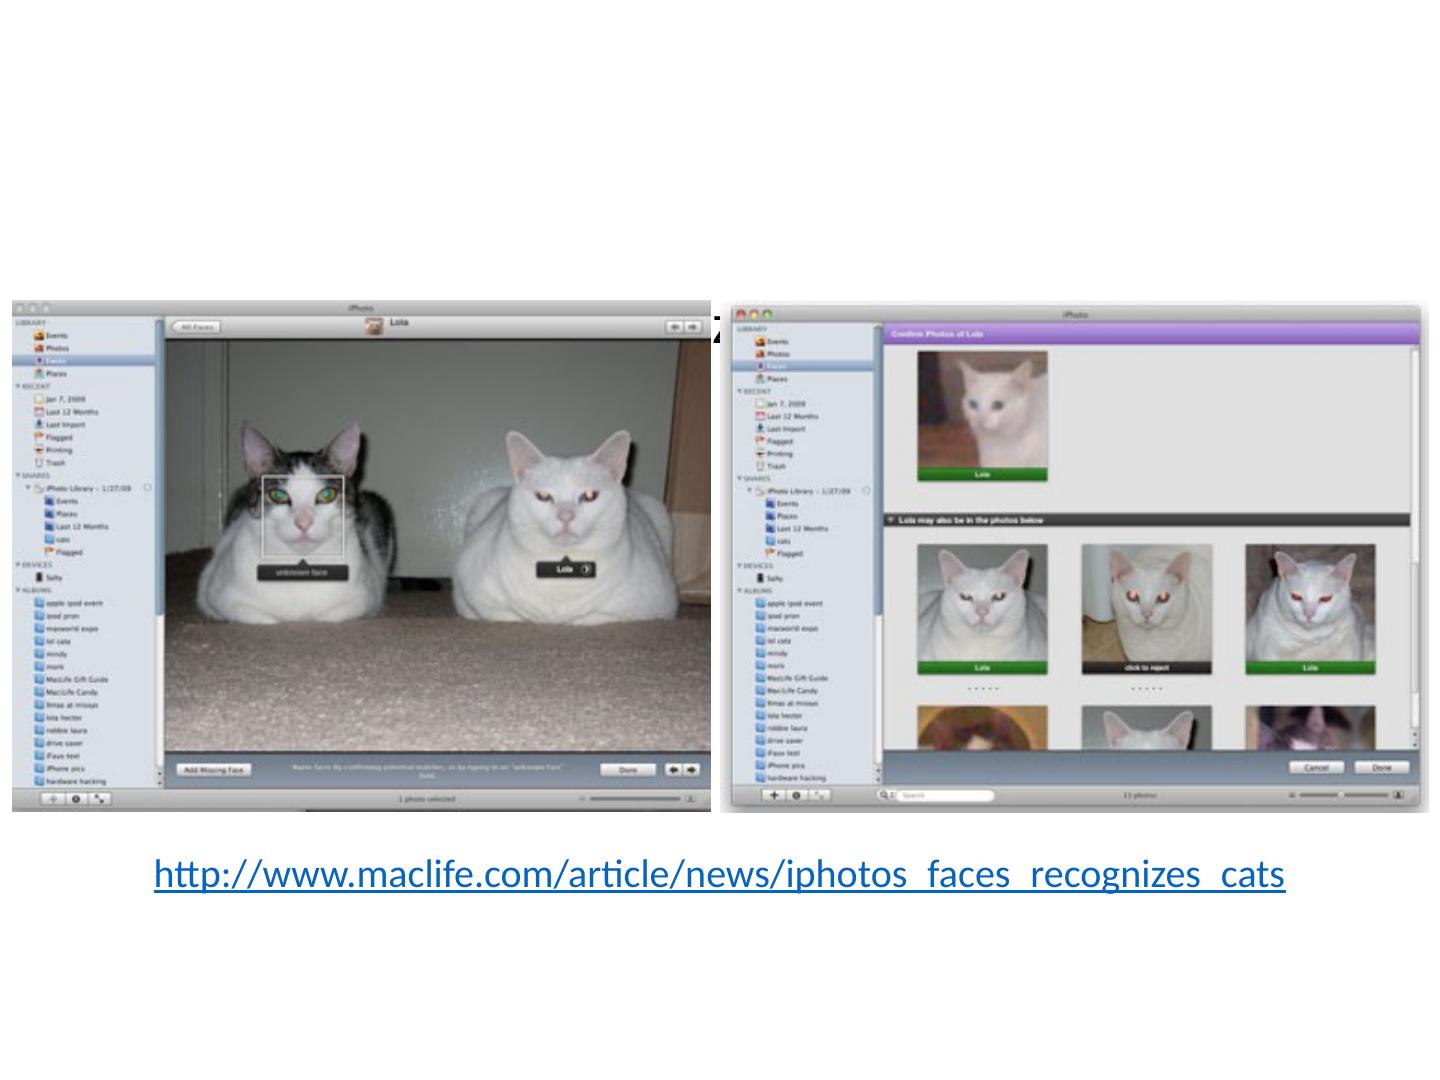The image size is (1440, 1080).
Task: Open the maclife.com iPhoto faces article link
Action: pos(719,875)
